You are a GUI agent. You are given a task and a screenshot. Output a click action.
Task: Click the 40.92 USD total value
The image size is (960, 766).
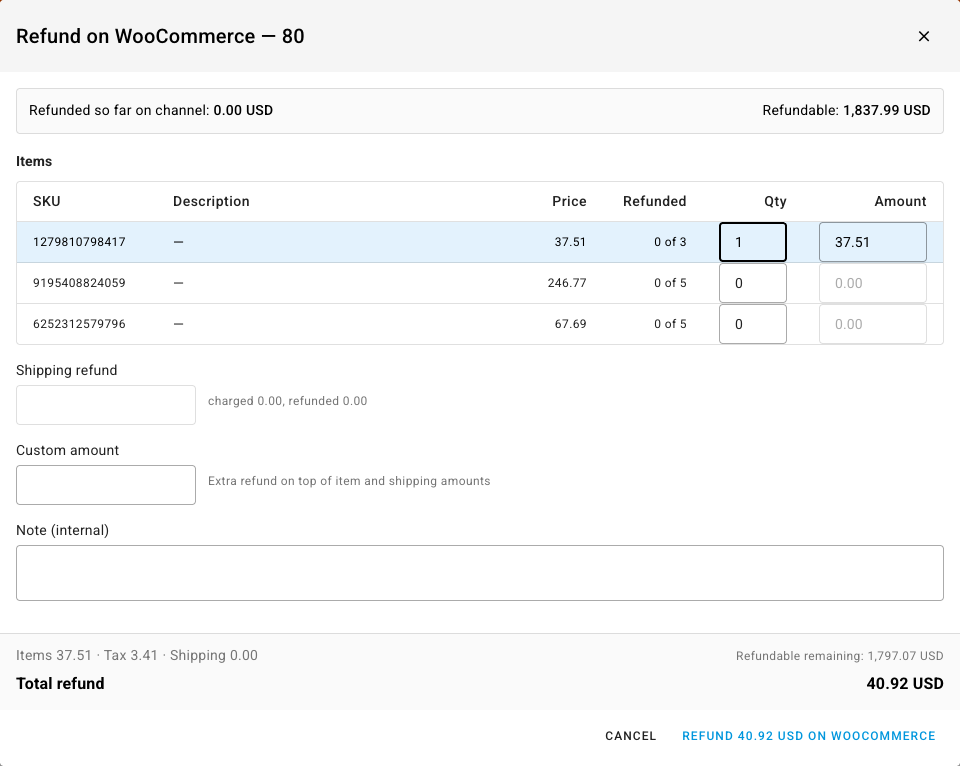(x=905, y=683)
